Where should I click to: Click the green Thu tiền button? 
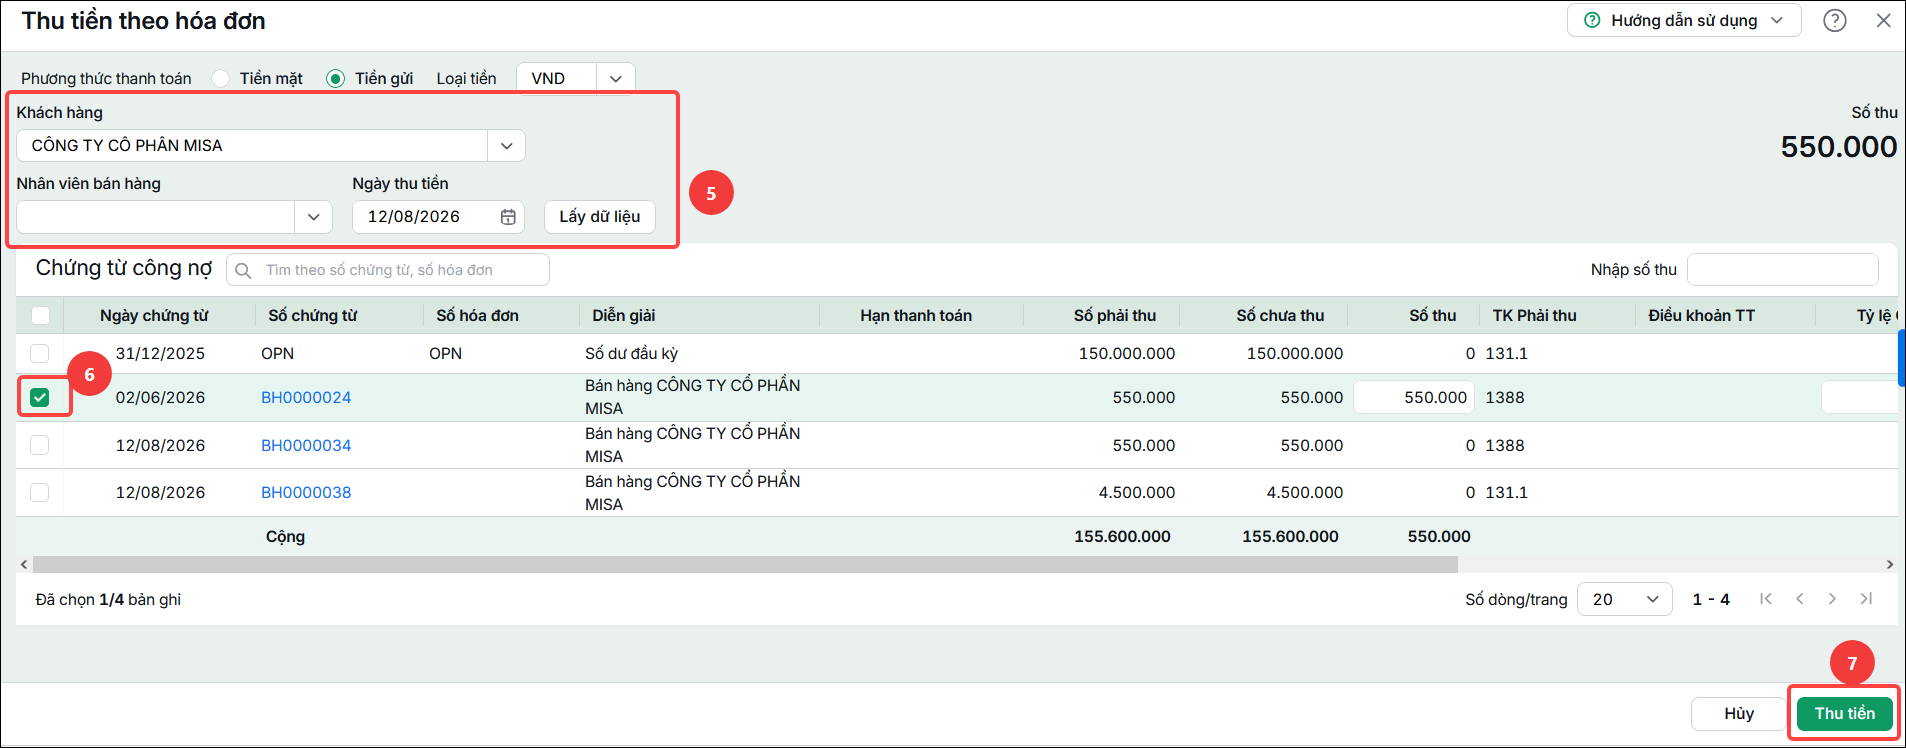pos(1845,713)
